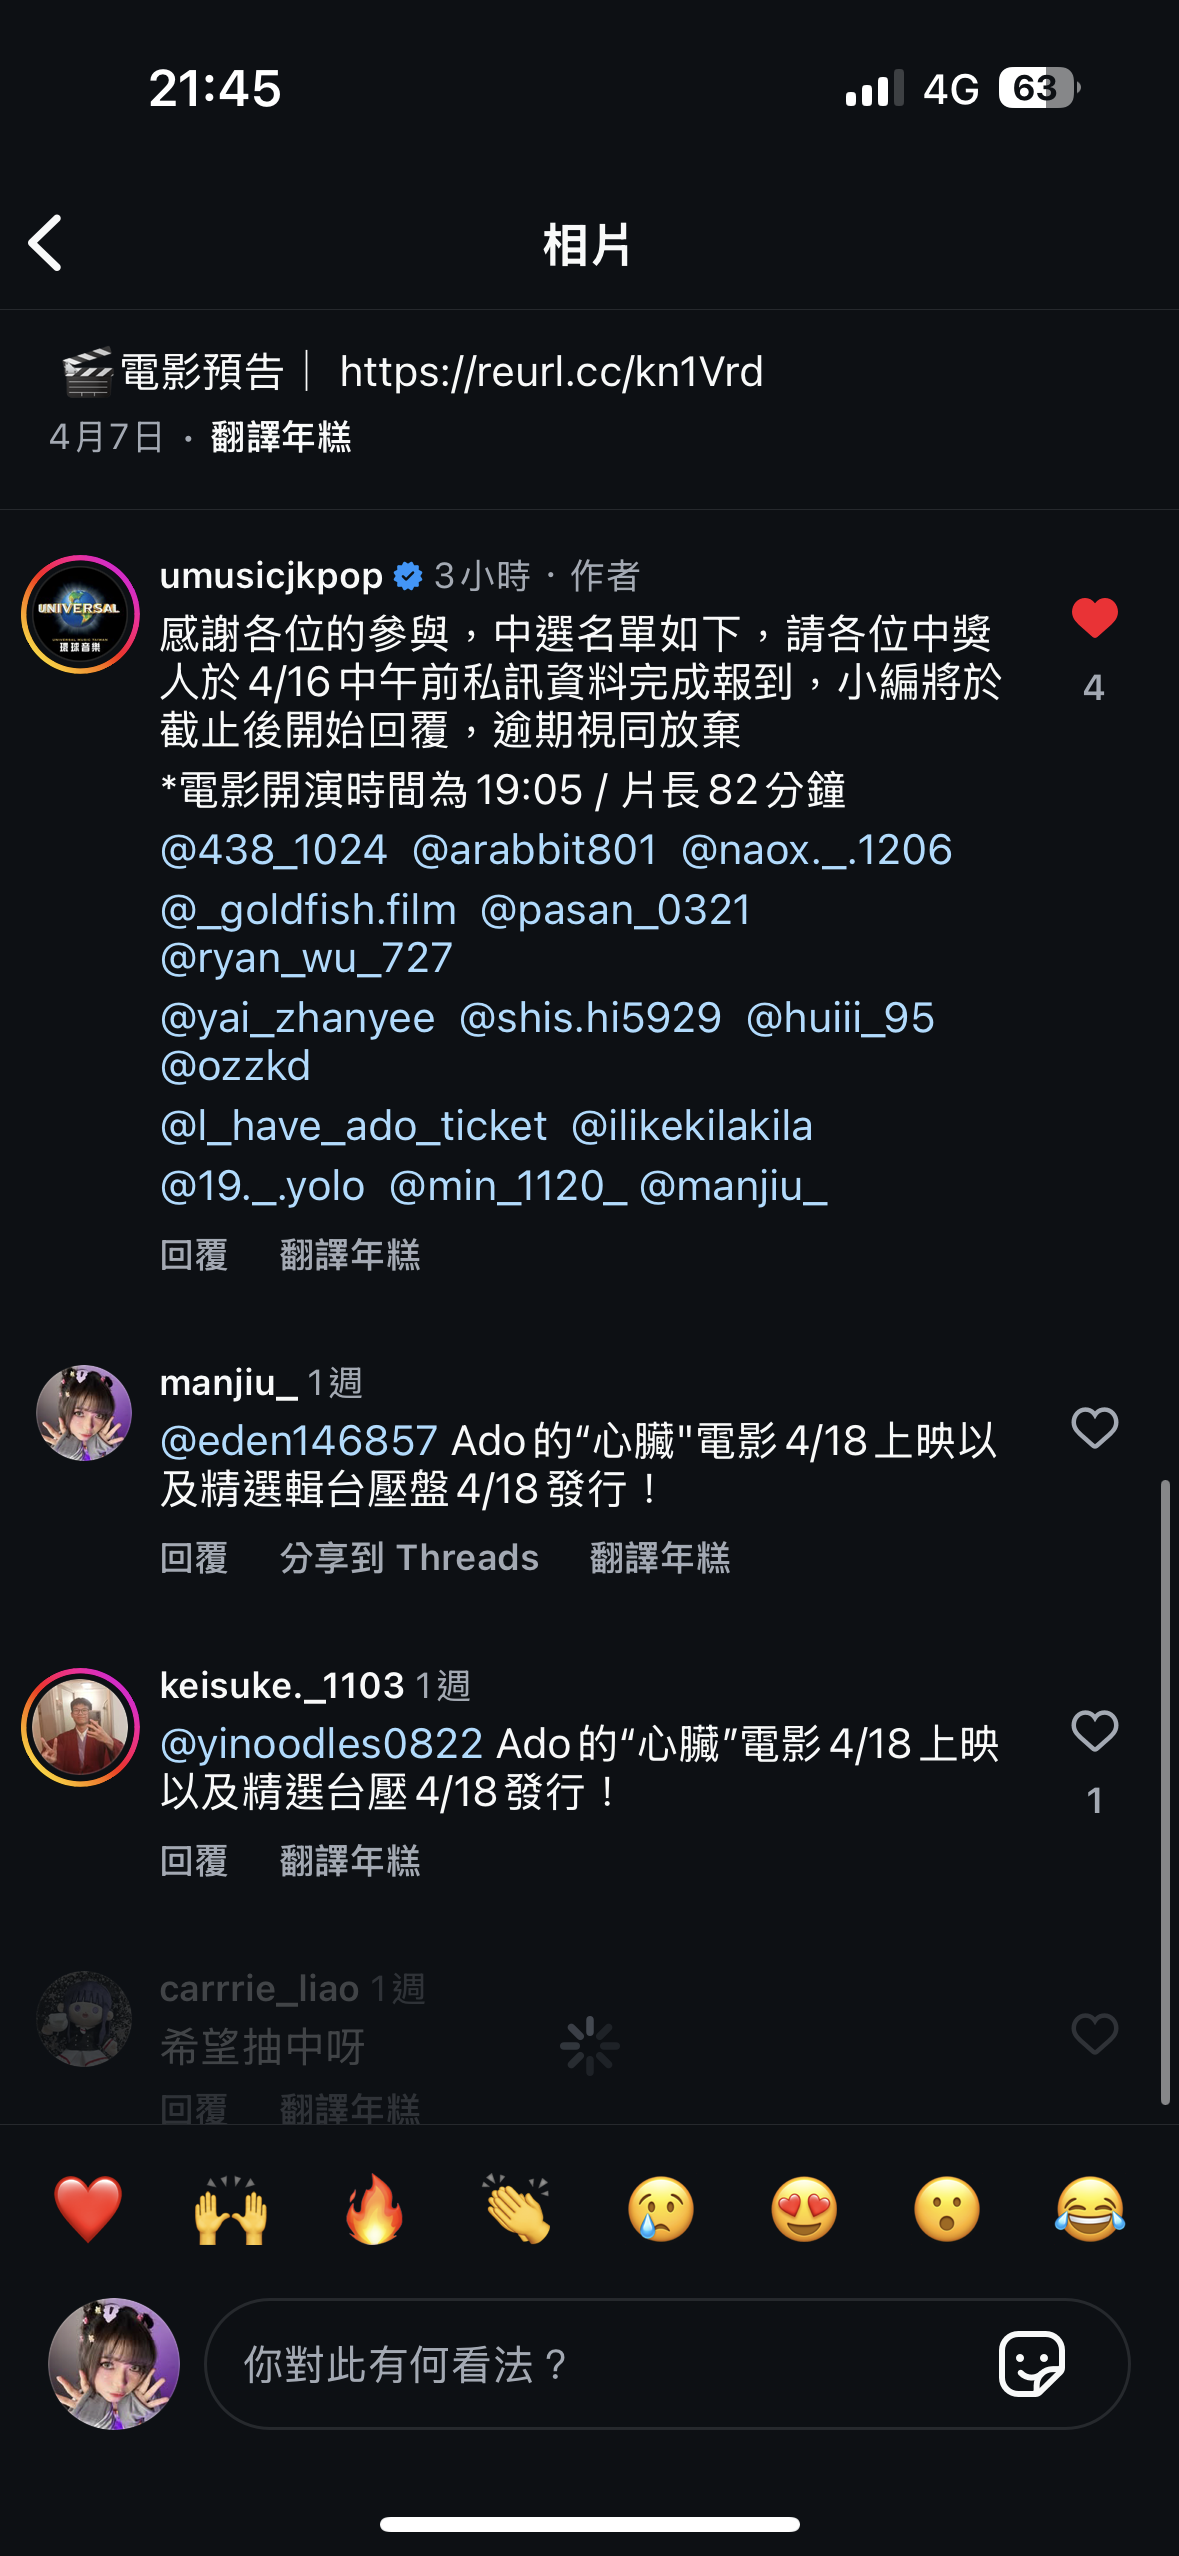Open the sticker/GIF picker icon
This screenshot has width=1179, height=2556.
(x=1032, y=2364)
